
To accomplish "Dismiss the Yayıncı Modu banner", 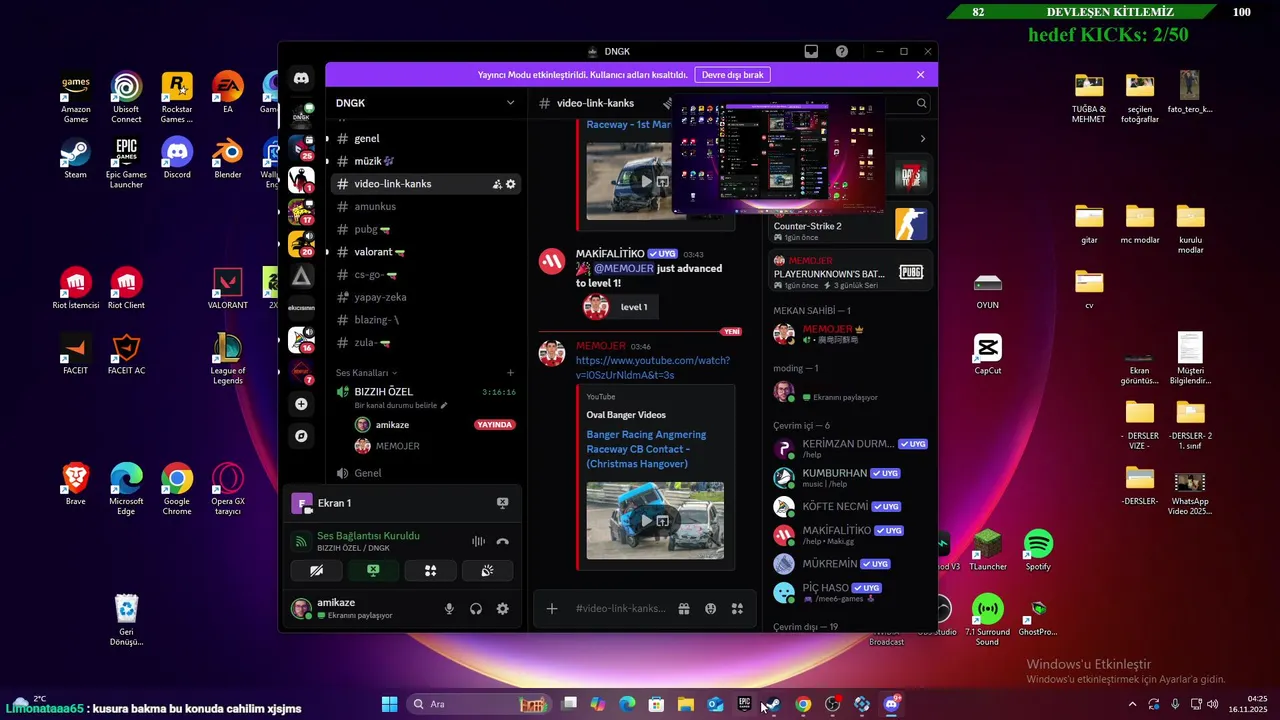I will [x=920, y=75].
